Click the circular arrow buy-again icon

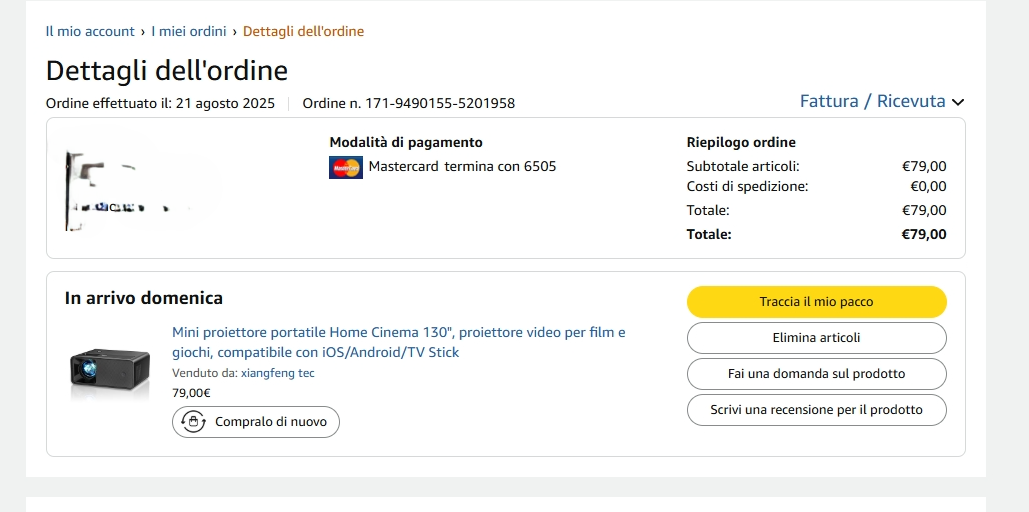click(x=193, y=422)
